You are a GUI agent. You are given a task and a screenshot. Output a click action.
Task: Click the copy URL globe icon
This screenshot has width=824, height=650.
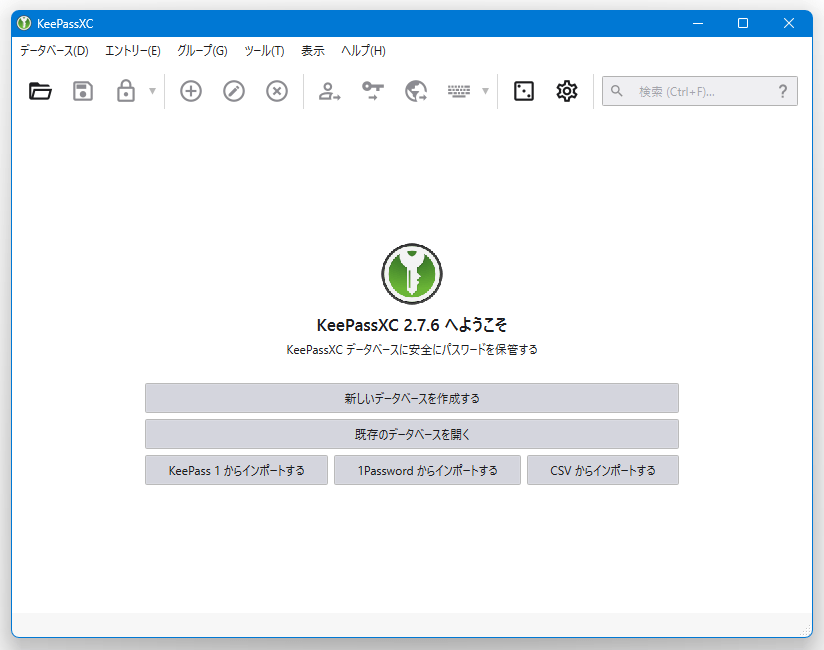pos(416,91)
